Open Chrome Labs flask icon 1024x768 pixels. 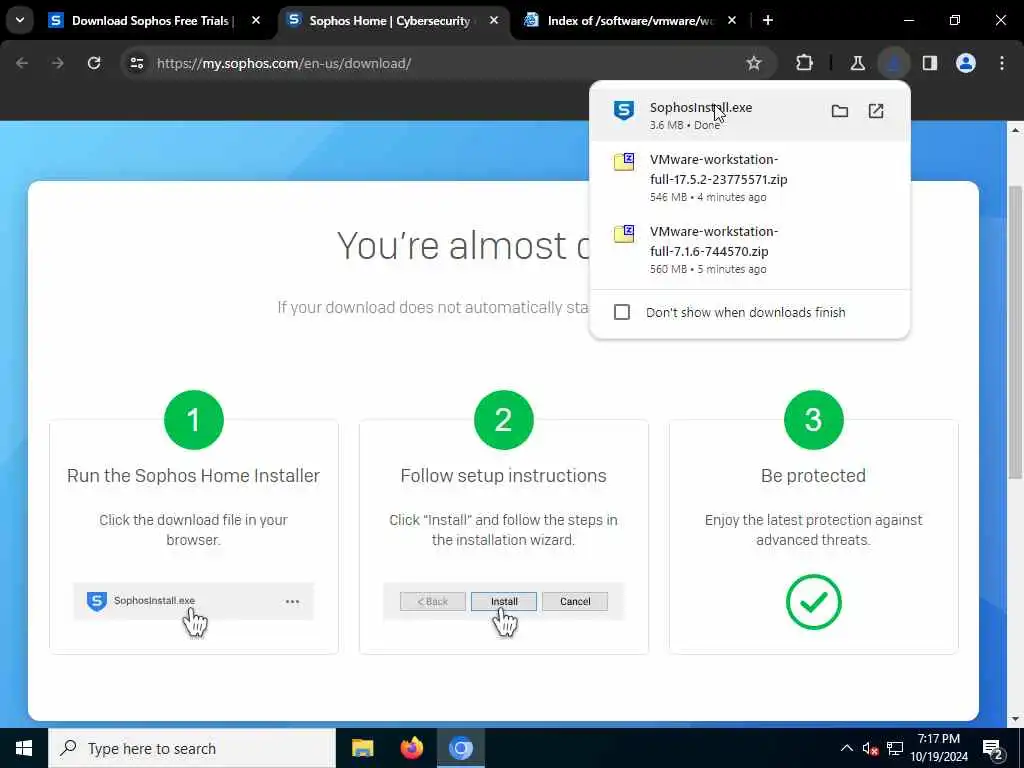(857, 63)
